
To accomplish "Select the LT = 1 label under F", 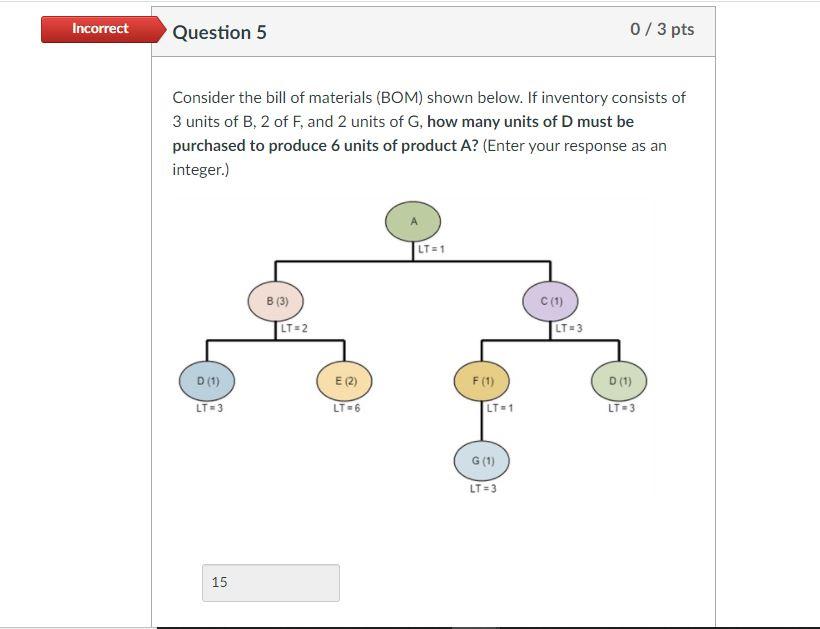I will [499, 408].
